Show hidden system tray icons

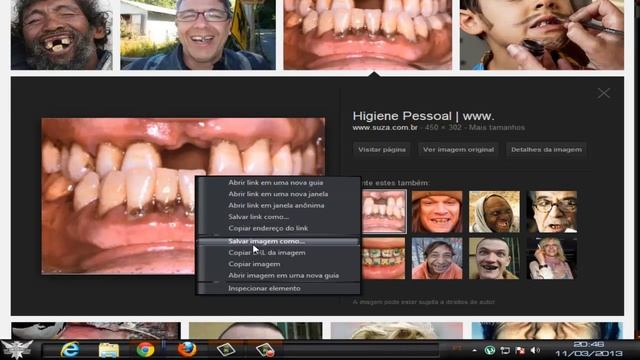tap(474, 350)
